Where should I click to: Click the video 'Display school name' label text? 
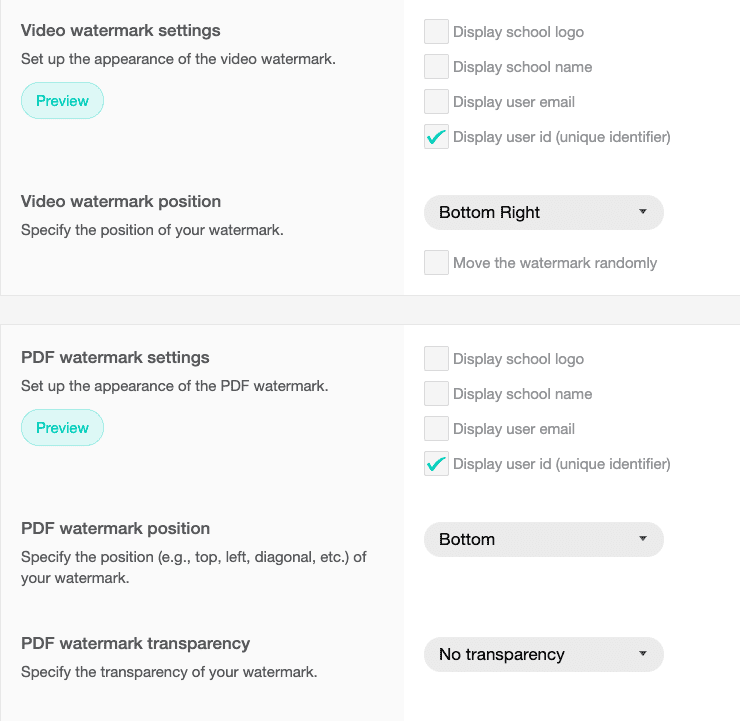[522, 67]
